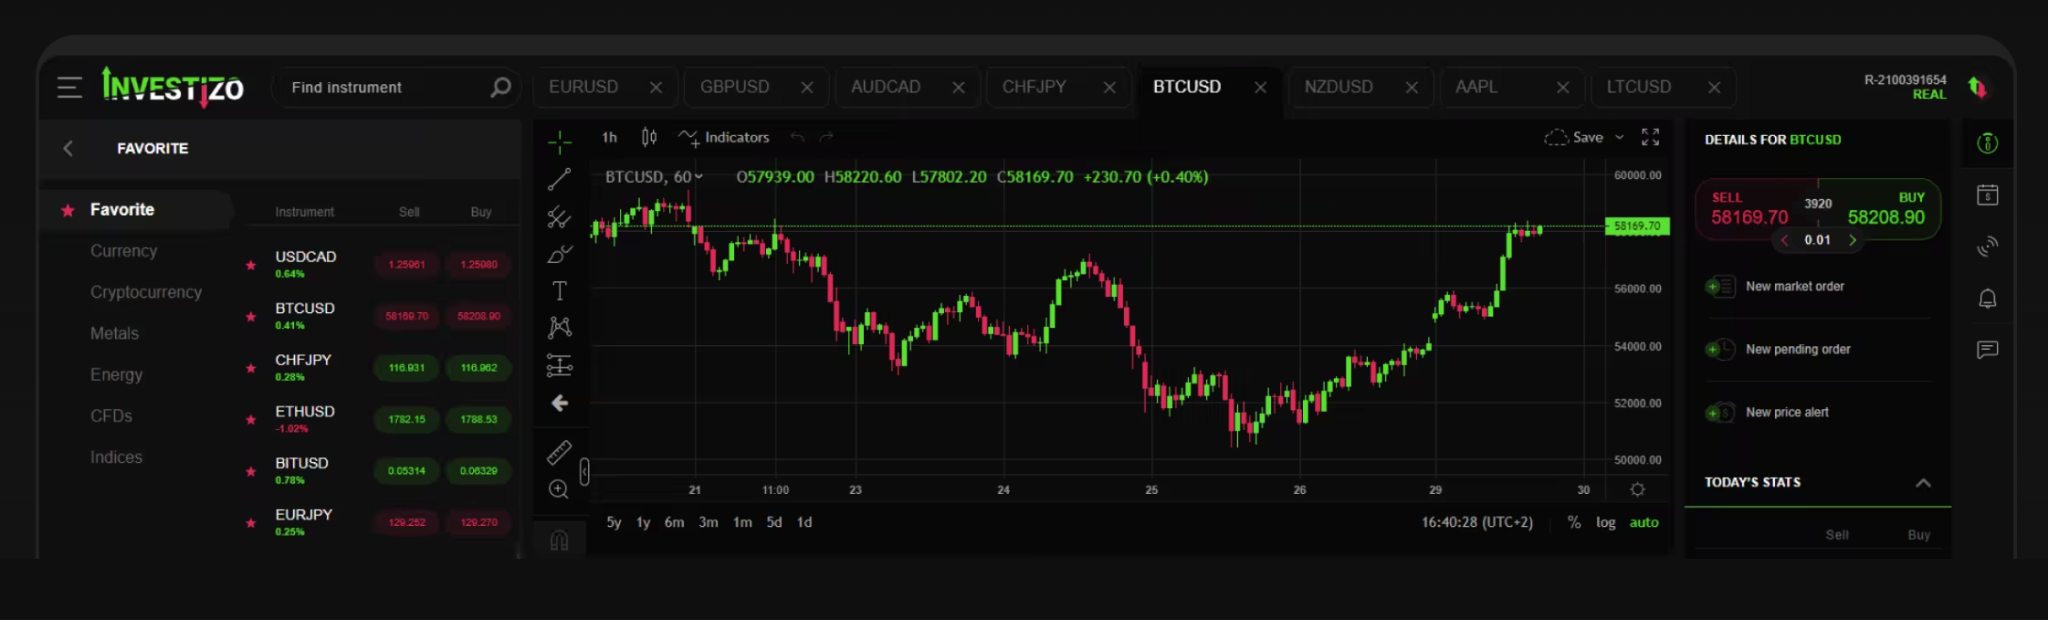Select the text annotation tool
Image resolution: width=2048 pixels, height=620 pixels.
click(x=559, y=291)
